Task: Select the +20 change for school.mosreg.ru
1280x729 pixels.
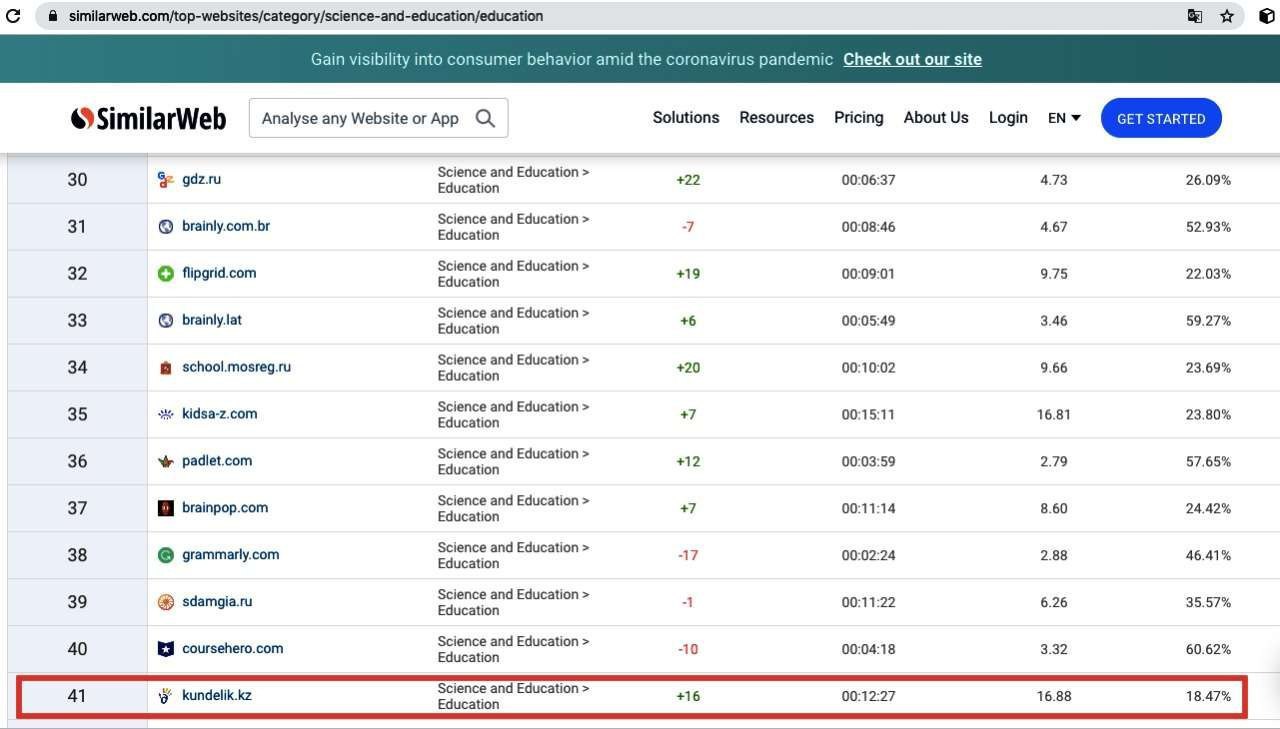Action: pyautogui.click(x=688, y=368)
